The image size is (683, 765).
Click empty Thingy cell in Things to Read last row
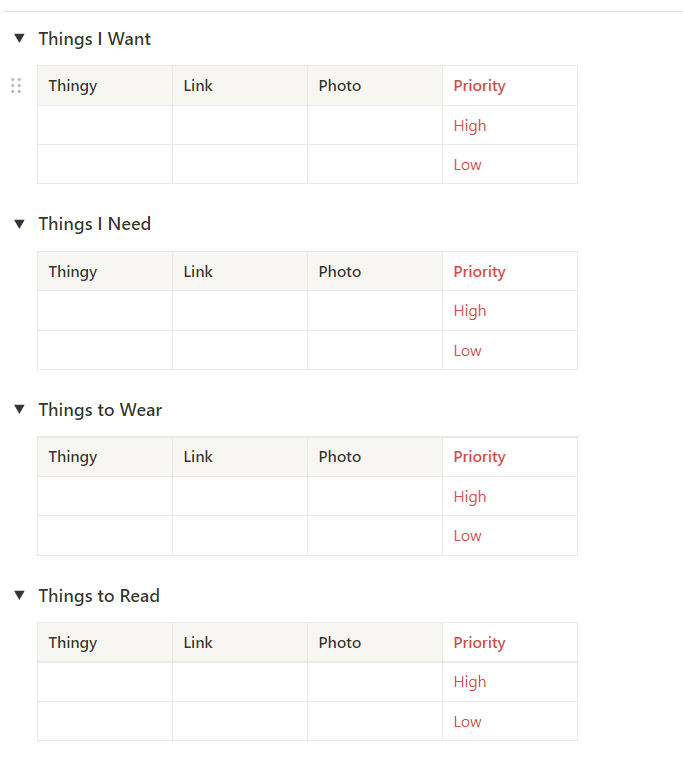coord(105,722)
